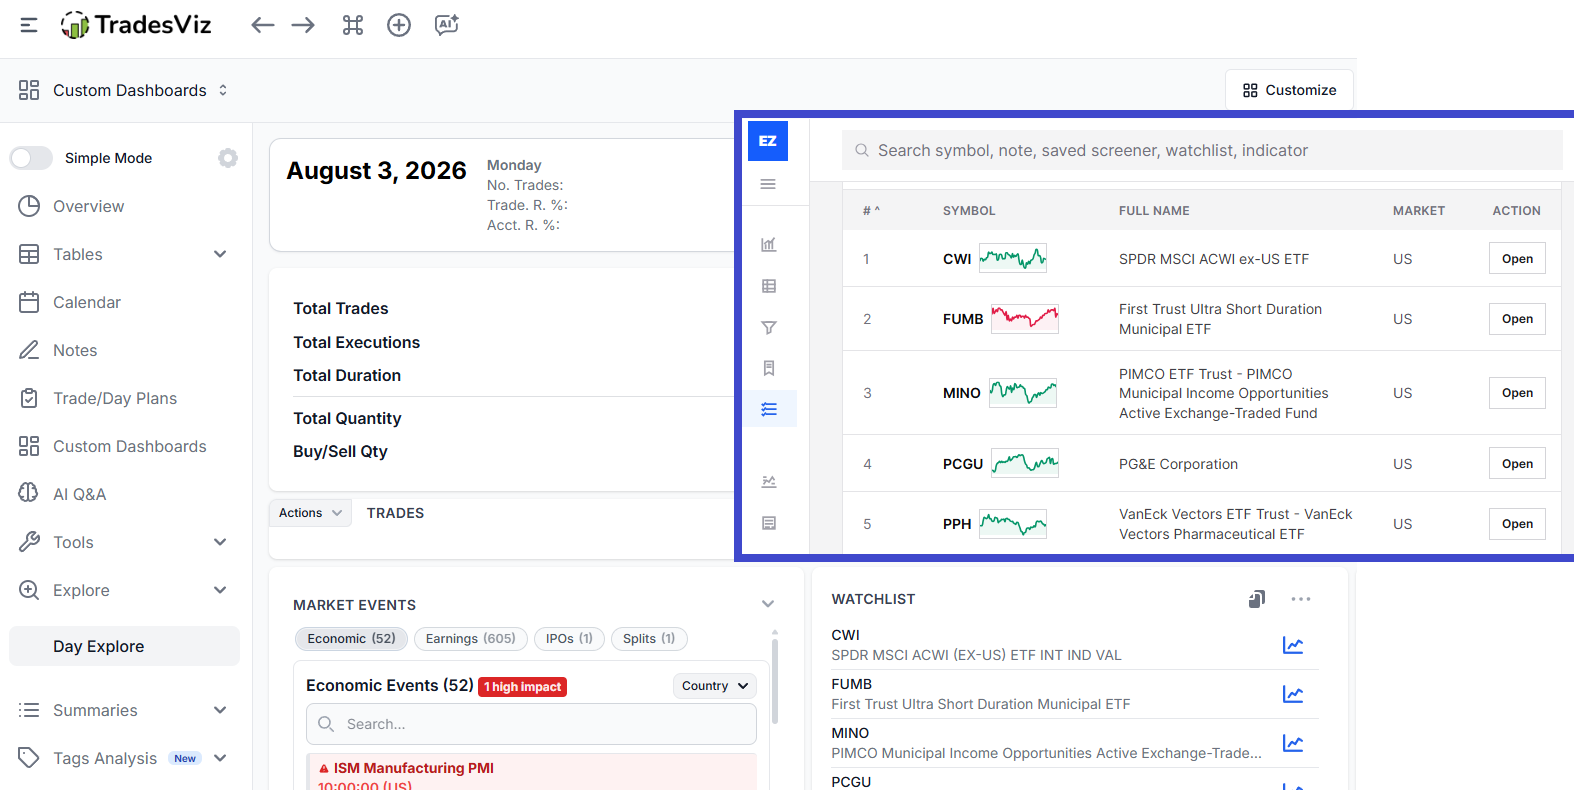Select the Economic (52) filter chip
This screenshot has width=1574, height=790.
351,639
